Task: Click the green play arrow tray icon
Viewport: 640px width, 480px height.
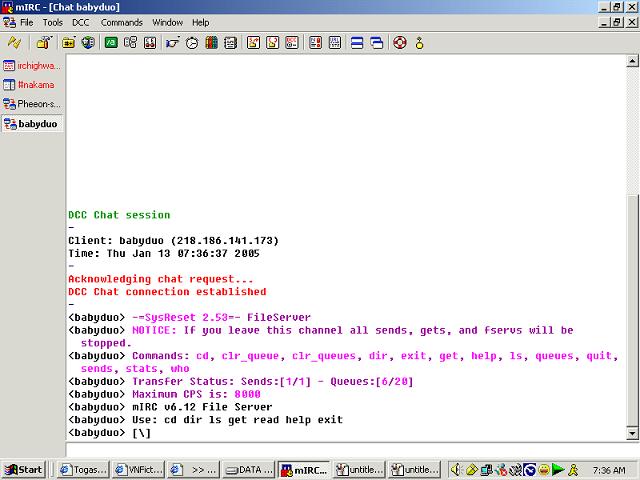Action: 558,470
